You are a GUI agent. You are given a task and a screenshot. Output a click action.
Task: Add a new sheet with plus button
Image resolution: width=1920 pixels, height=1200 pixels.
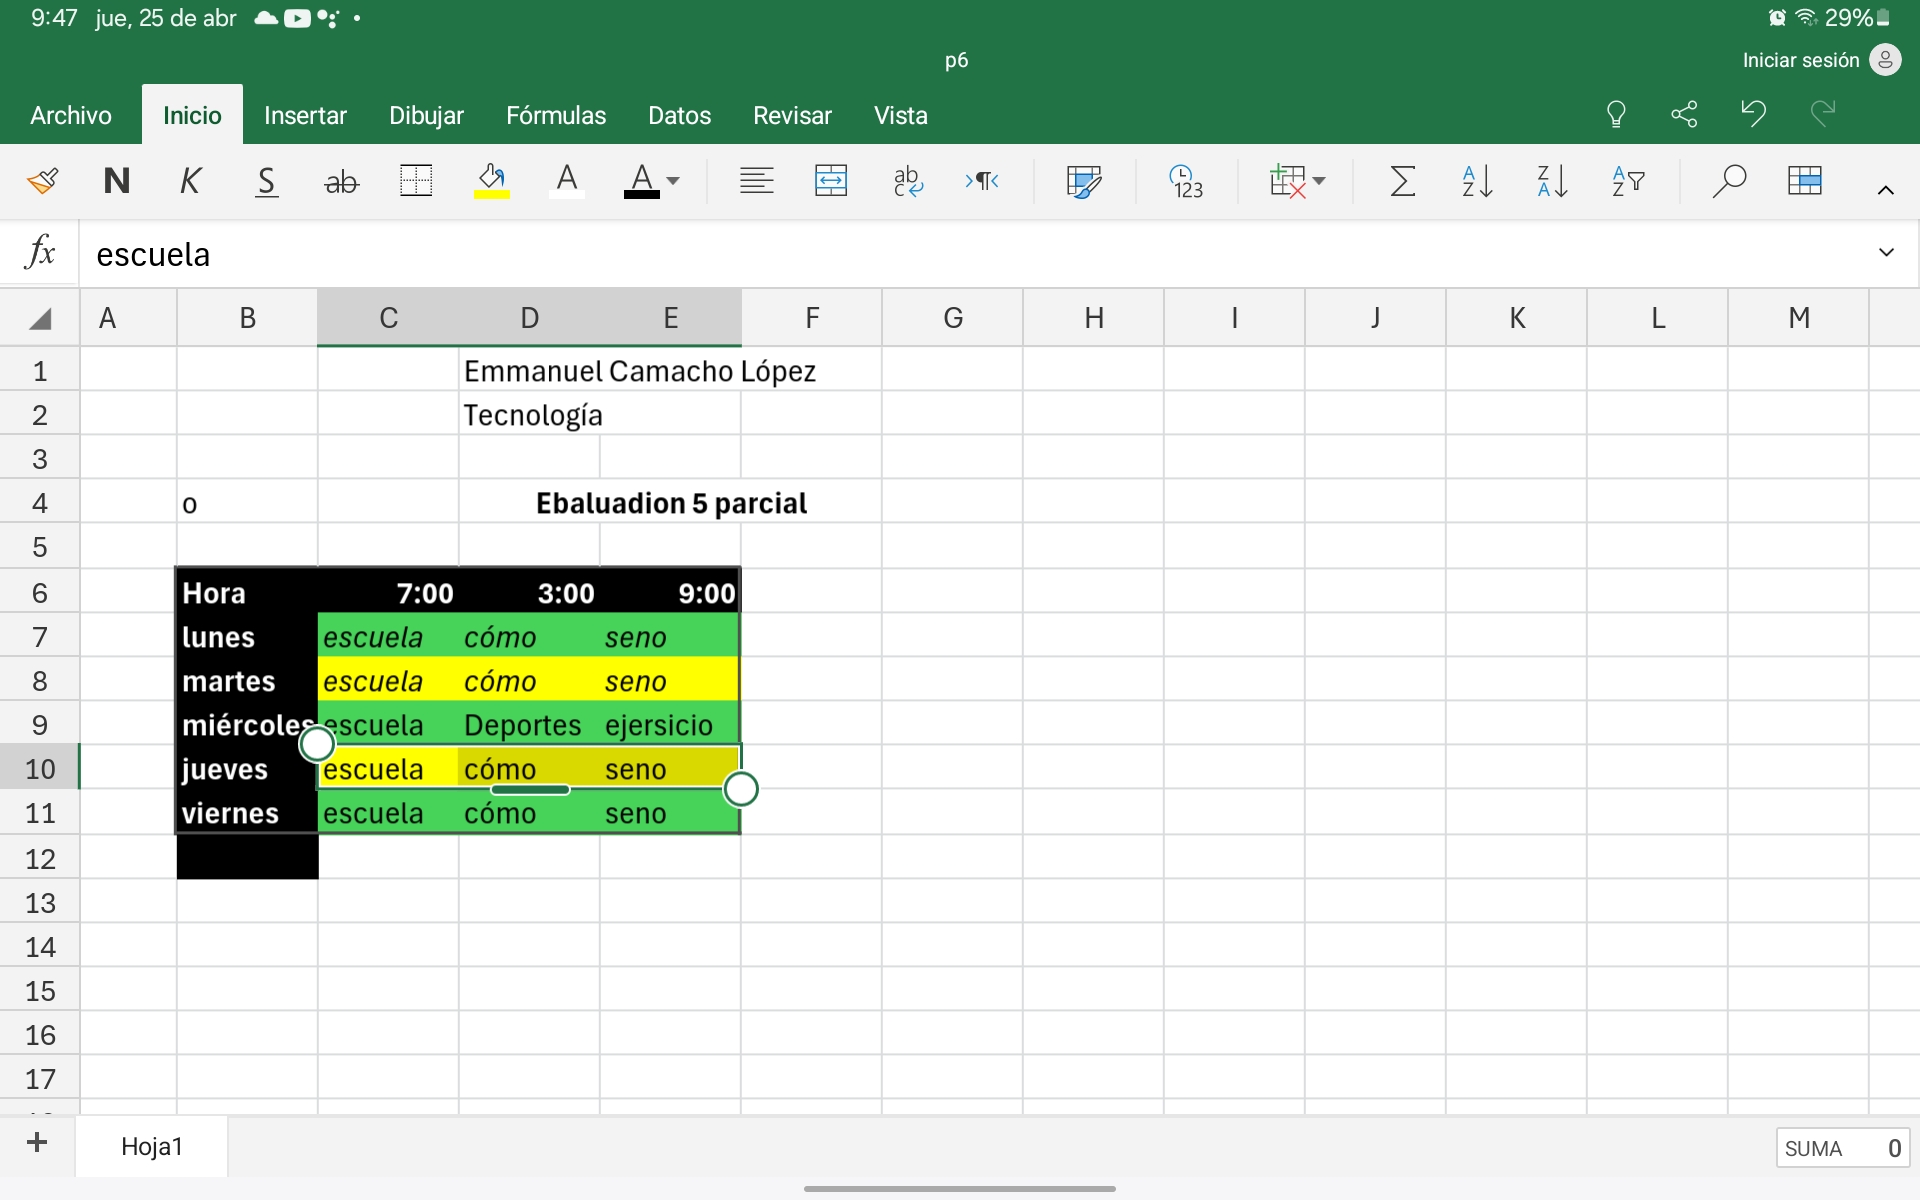point(37,1143)
